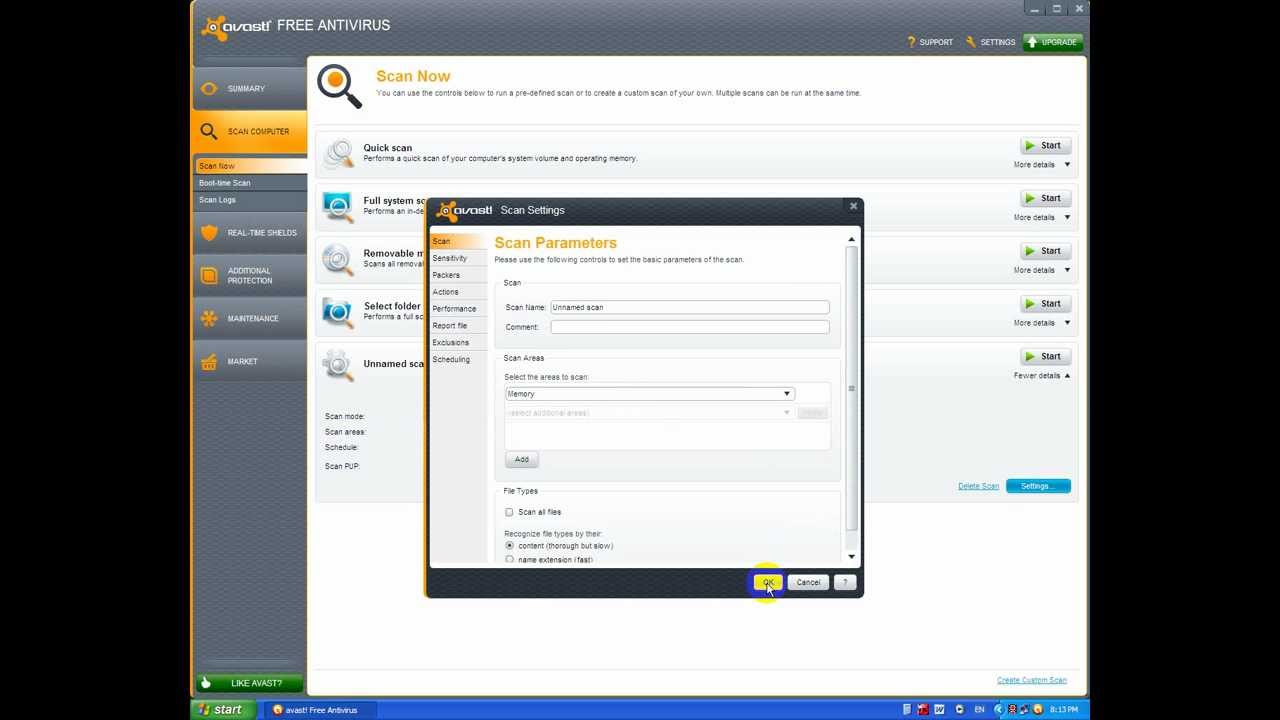The height and width of the screenshot is (720, 1280).
Task: Select the Scan tab in Scan Settings
Action: (458, 241)
